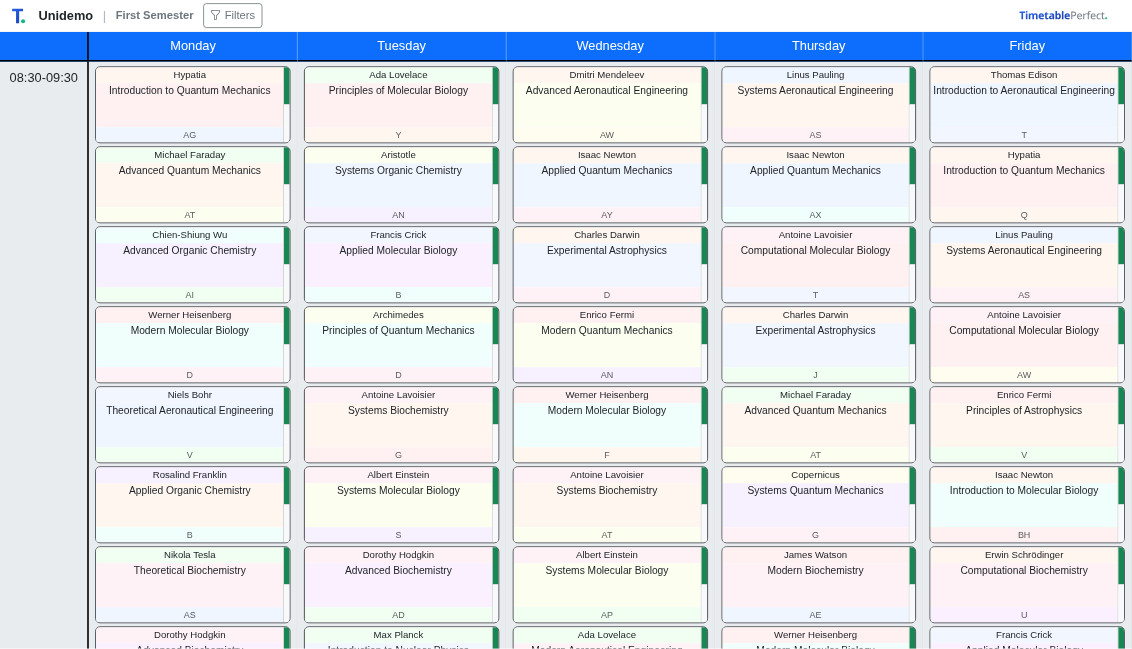Open Chien-Shiung Wu Advanced Organic Chemistry card
1132x649 pixels.
(x=193, y=265)
